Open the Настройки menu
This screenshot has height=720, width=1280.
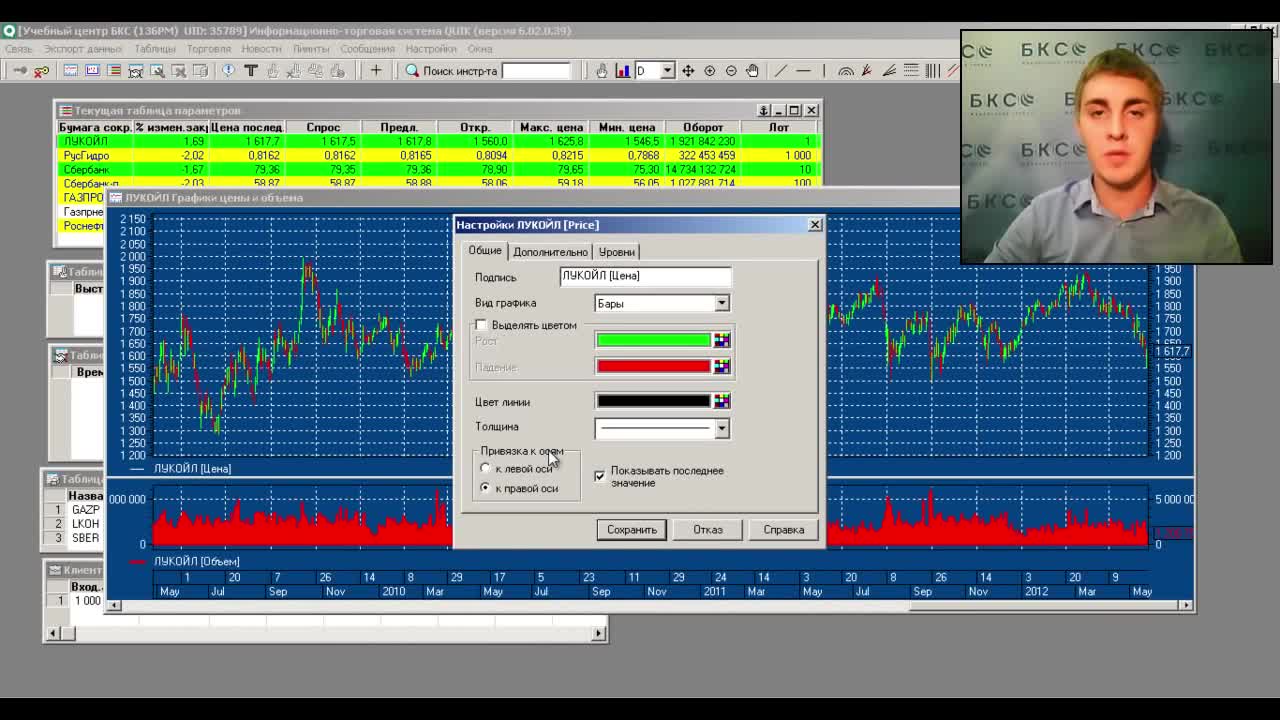(431, 48)
